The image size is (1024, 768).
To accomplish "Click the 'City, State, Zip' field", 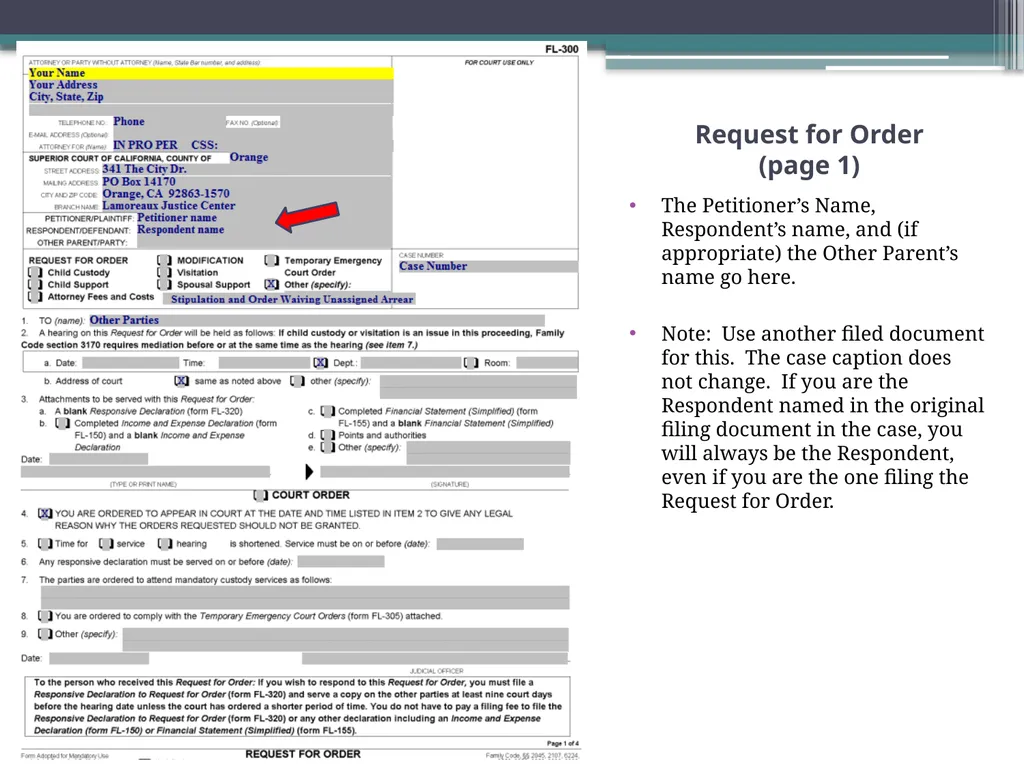I will [210, 97].
